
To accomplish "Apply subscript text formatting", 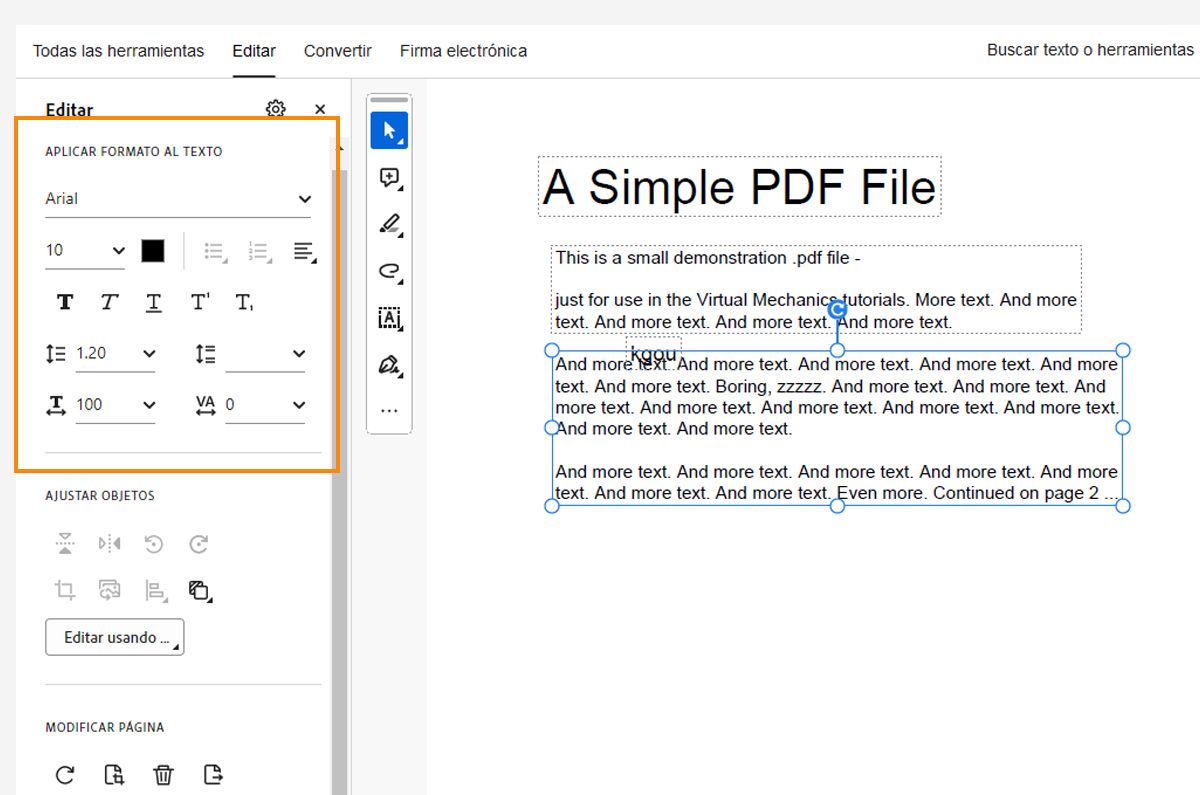I will tap(244, 302).
